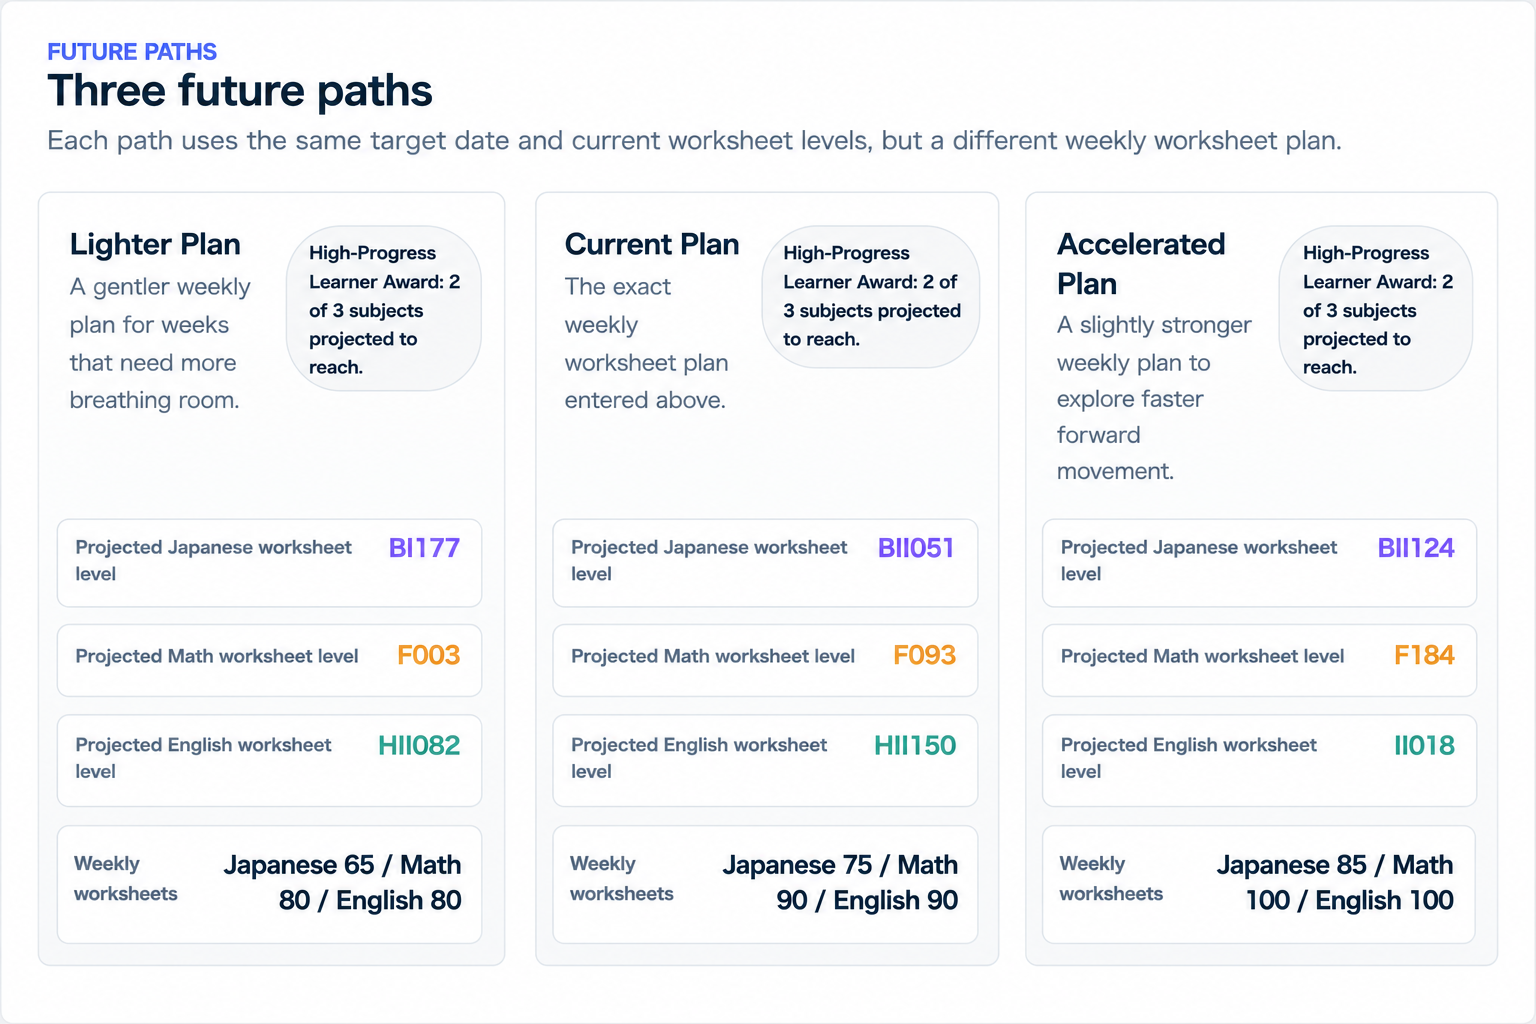The image size is (1536, 1024).
Task: Click the II018 projected English level
Action: point(1425,745)
